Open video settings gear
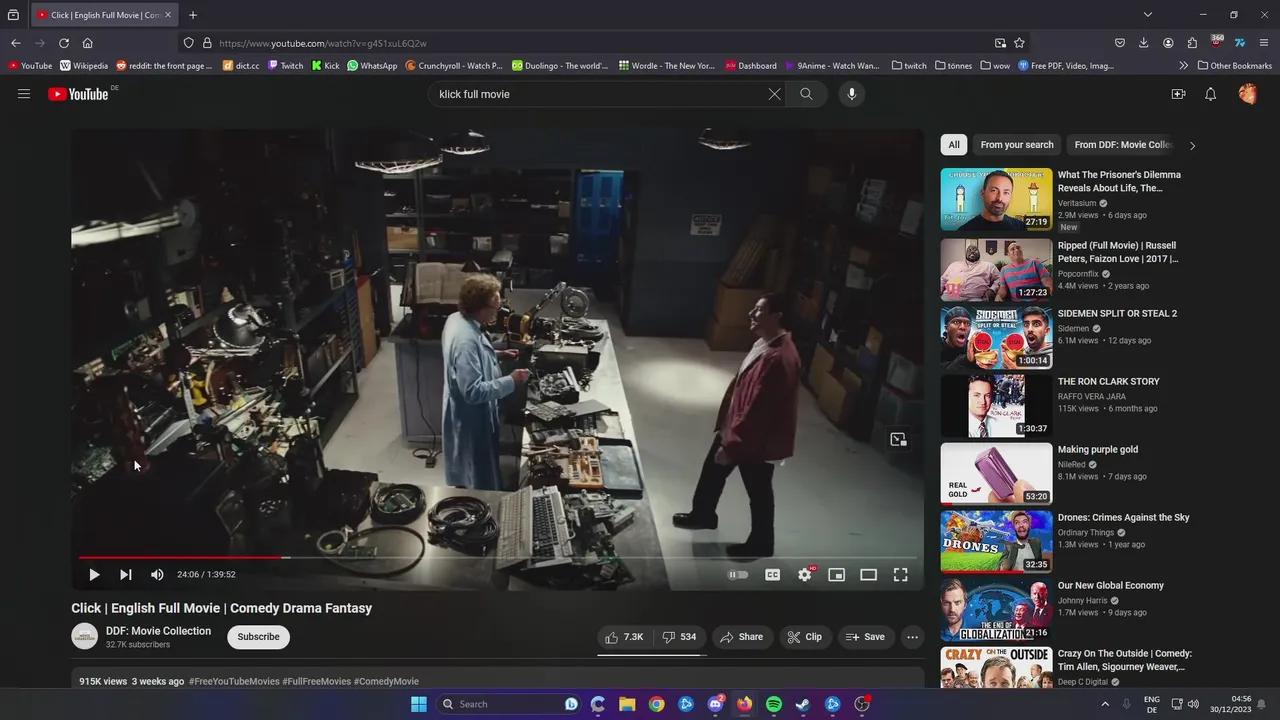The width and height of the screenshot is (1280, 720). click(x=805, y=575)
